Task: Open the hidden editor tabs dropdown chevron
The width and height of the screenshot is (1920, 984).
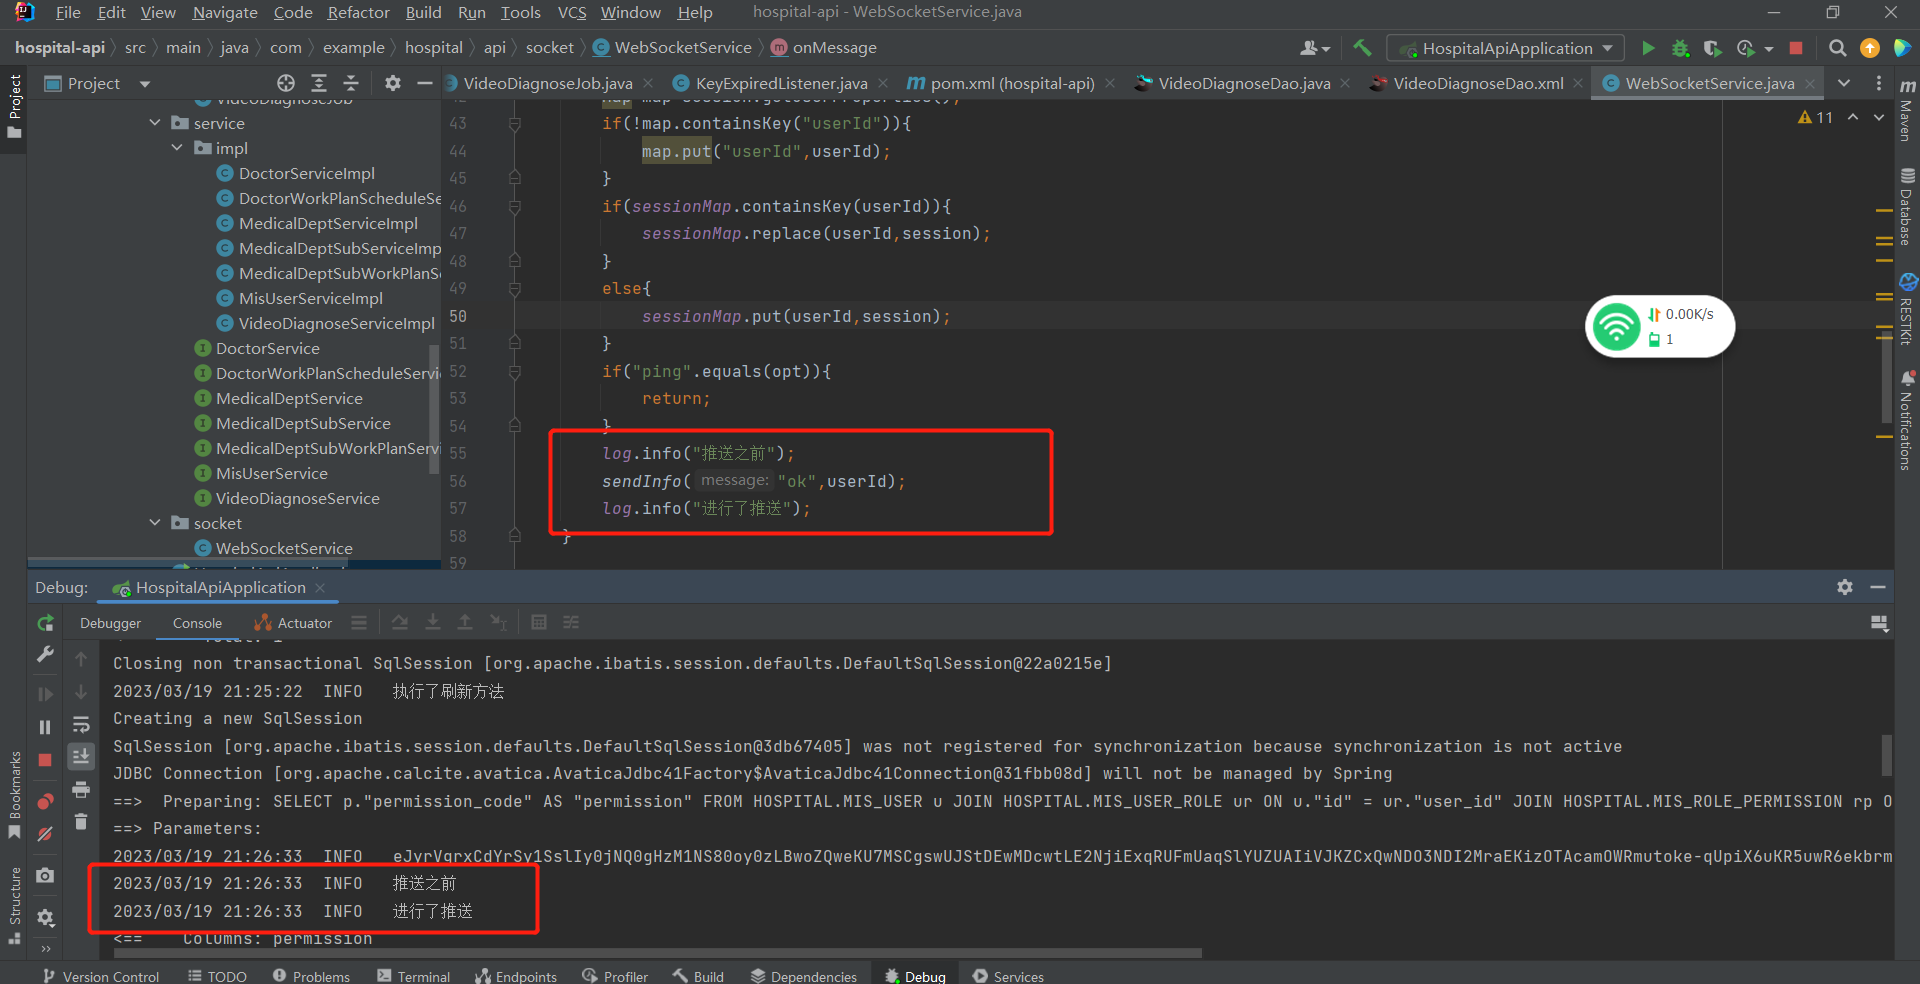Action: click(1844, 83)
